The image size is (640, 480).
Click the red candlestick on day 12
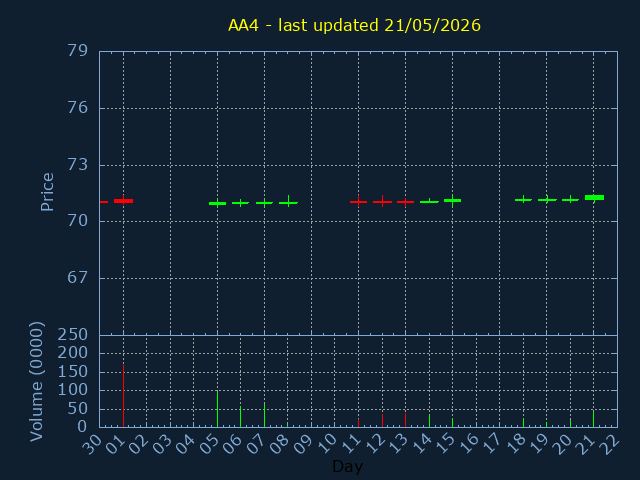point(382,201)
